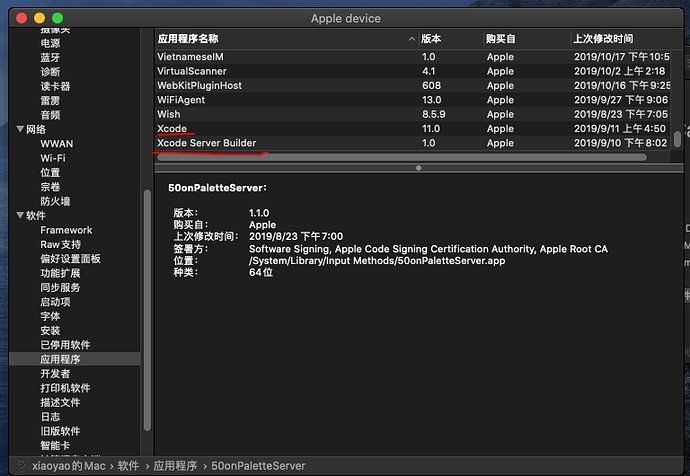Collapse the 软件 section triangle

coord(20,216)
